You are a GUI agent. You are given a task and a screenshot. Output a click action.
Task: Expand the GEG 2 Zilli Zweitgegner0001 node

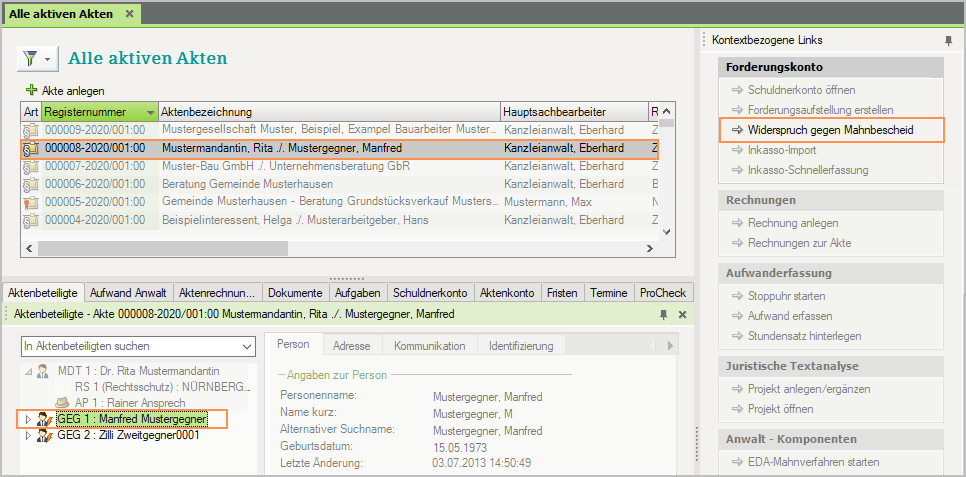click(x=28, y=436)
